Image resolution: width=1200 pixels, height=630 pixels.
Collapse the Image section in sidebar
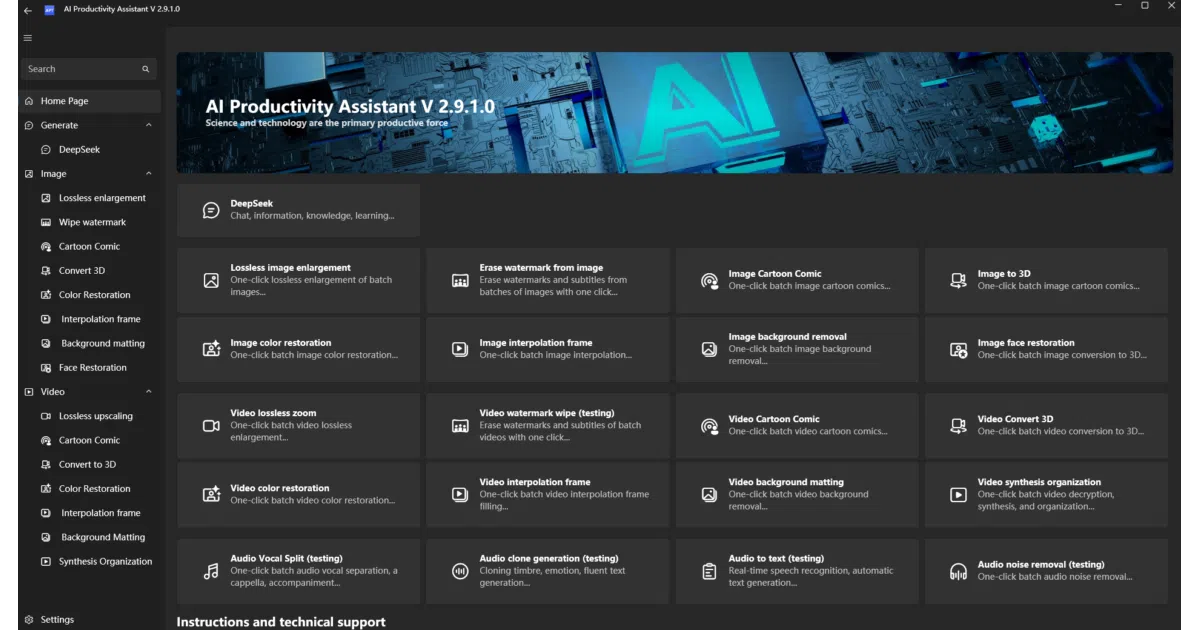(149, 174)
